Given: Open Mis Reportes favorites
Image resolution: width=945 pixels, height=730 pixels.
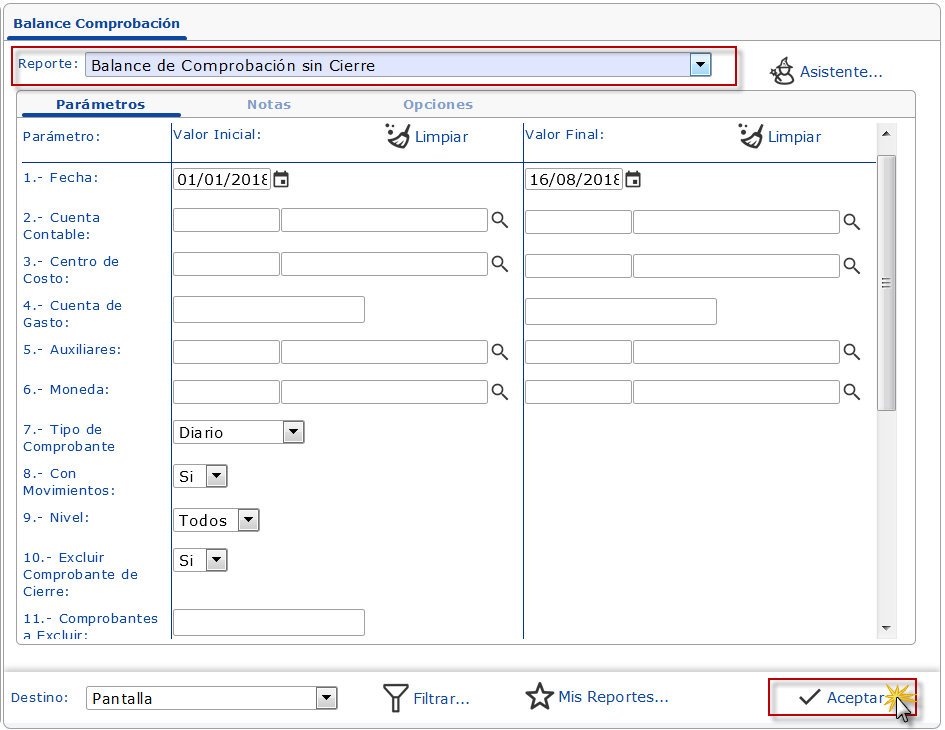Looking at the screenshot, I should point(597,697).
